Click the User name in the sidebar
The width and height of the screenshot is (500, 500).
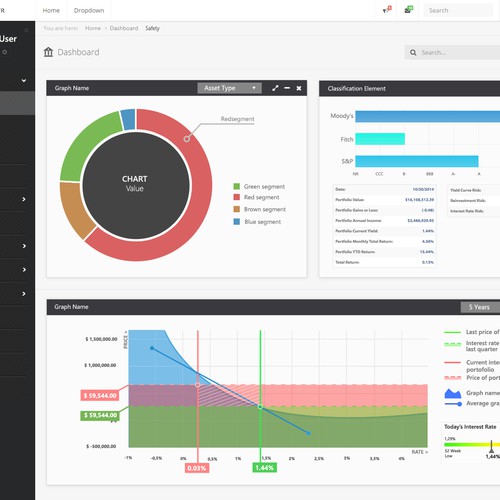[8, 39]
